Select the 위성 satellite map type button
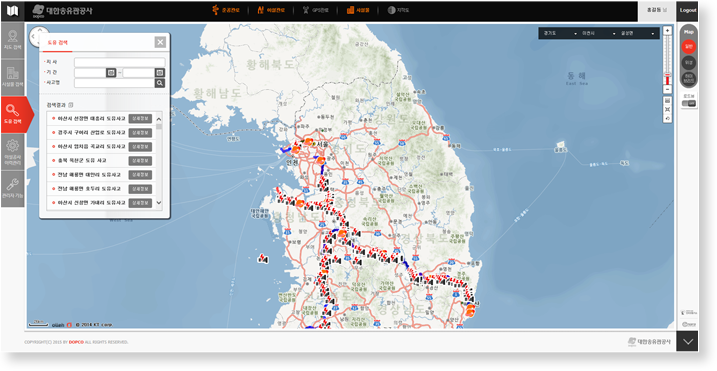Viewport: 717px width, 371px height. [689, 62]
